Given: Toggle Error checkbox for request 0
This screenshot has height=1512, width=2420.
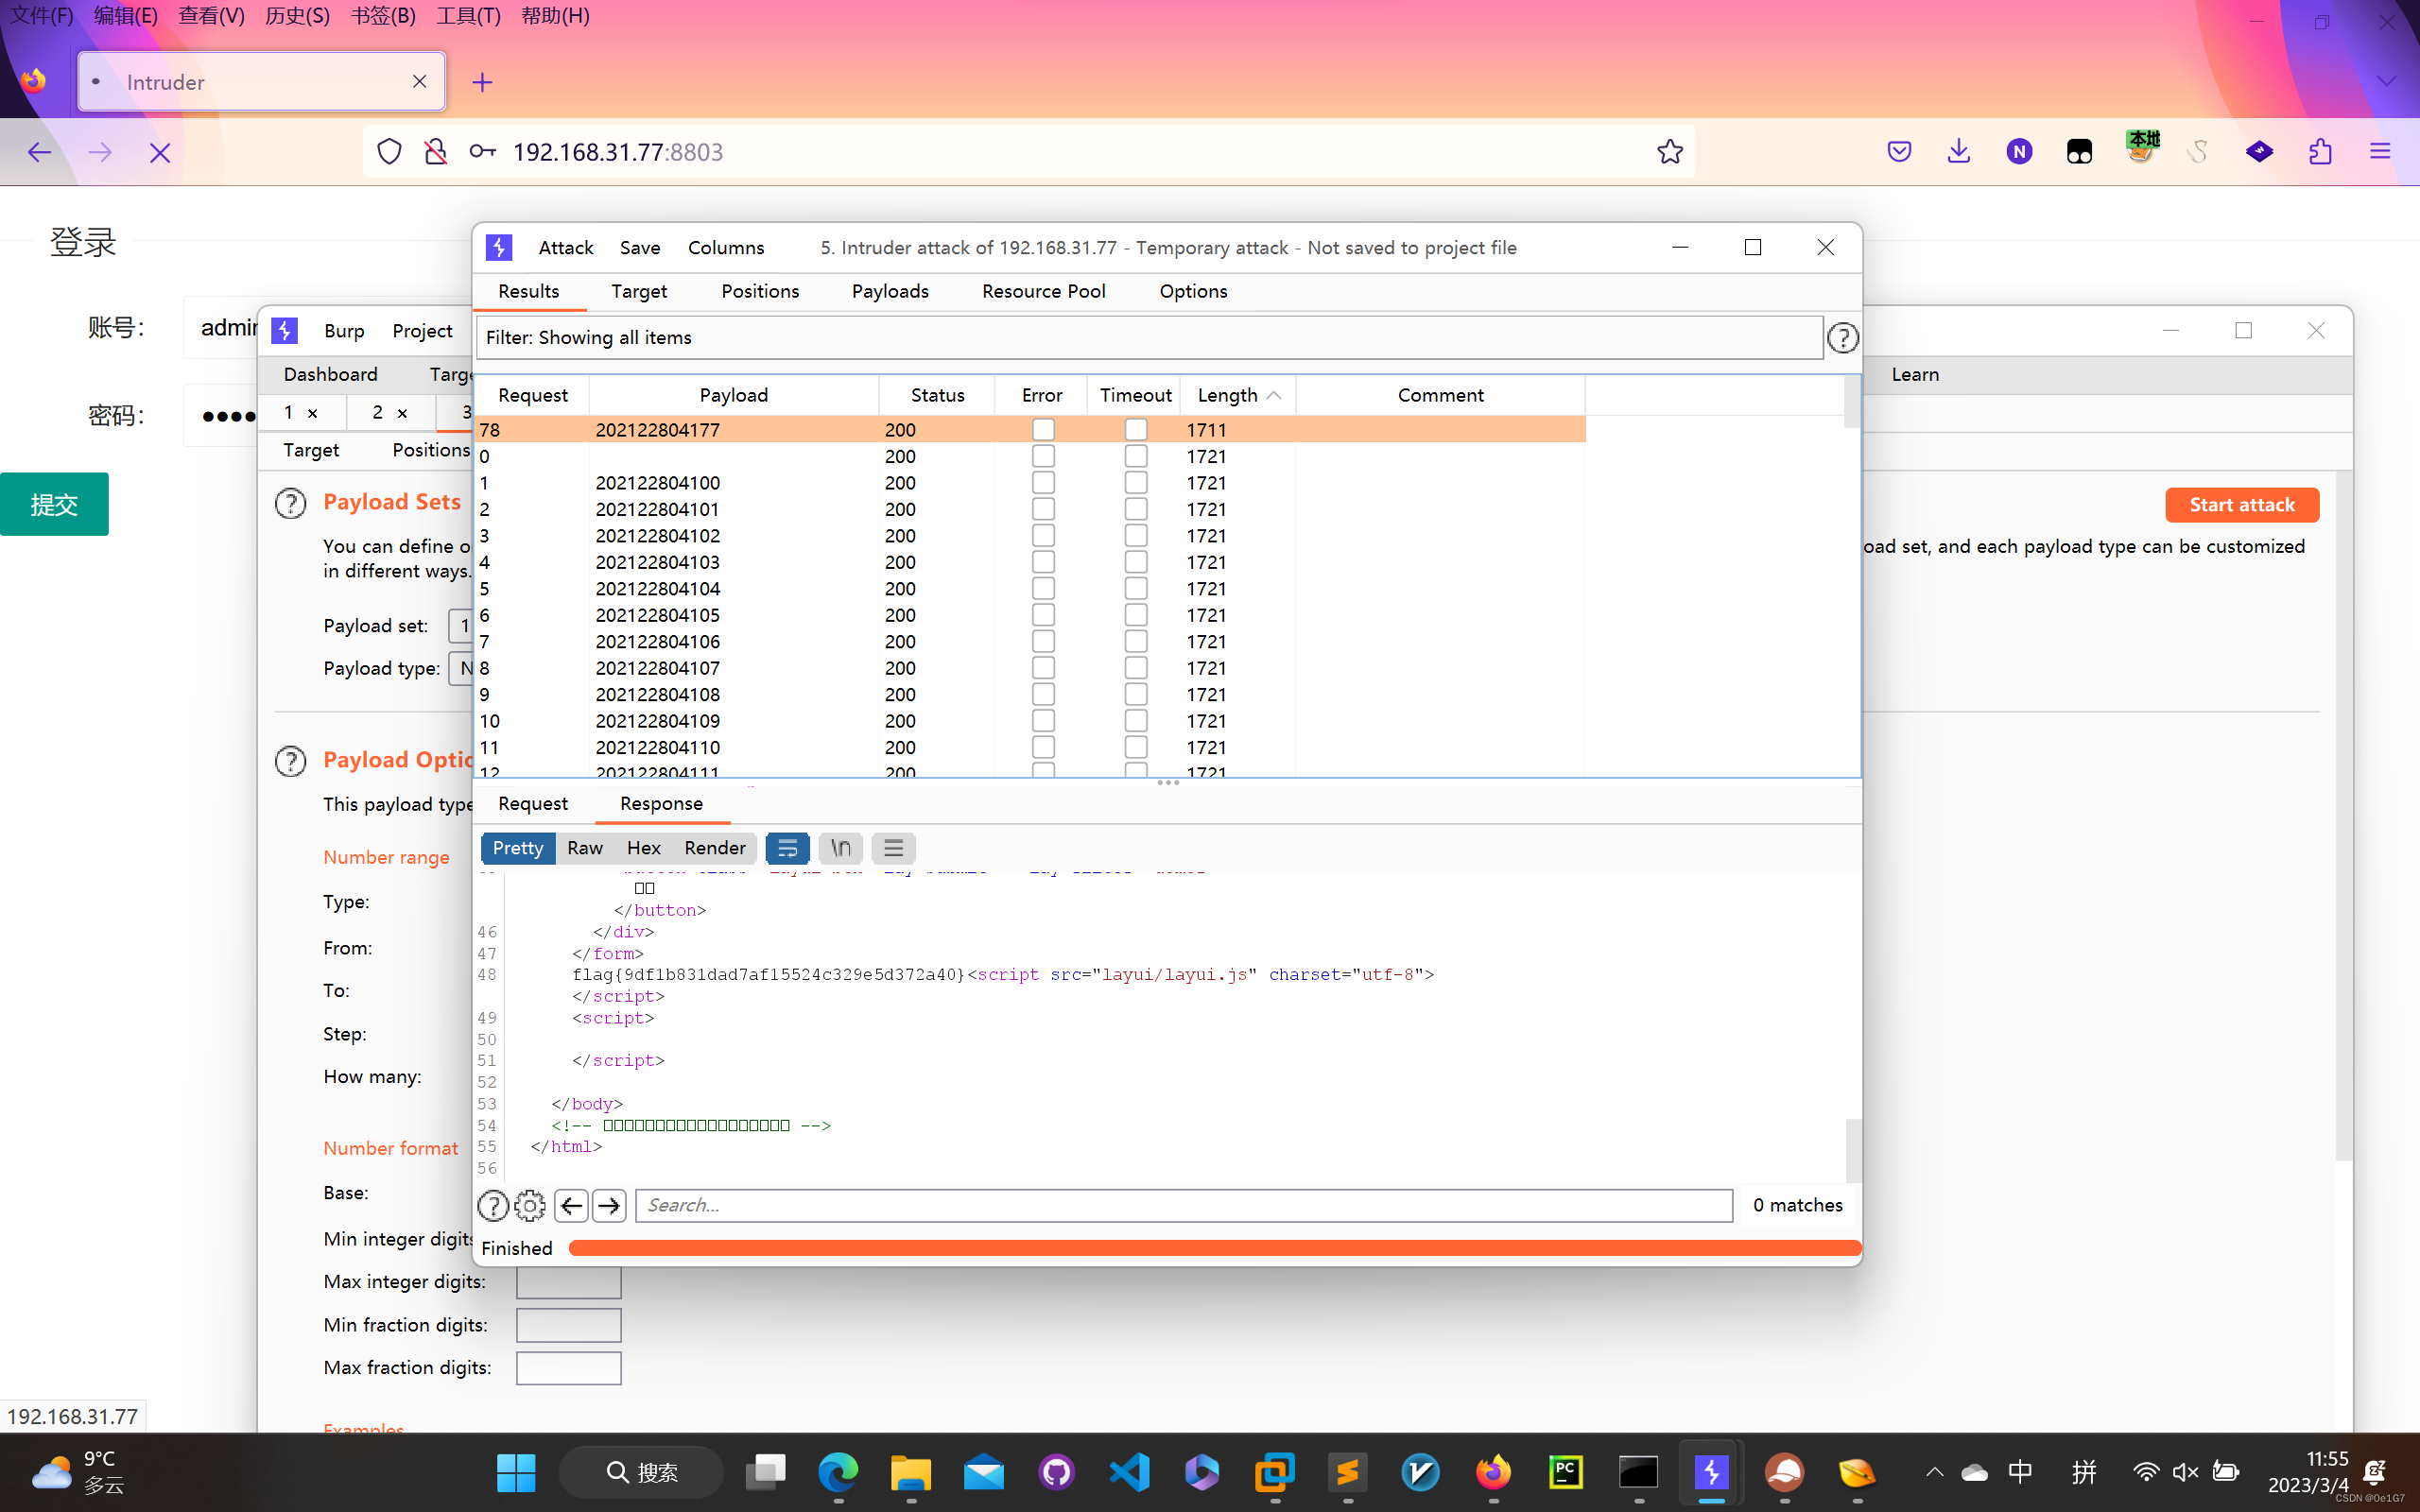Looking at the screenshot, I should 1043,456.
